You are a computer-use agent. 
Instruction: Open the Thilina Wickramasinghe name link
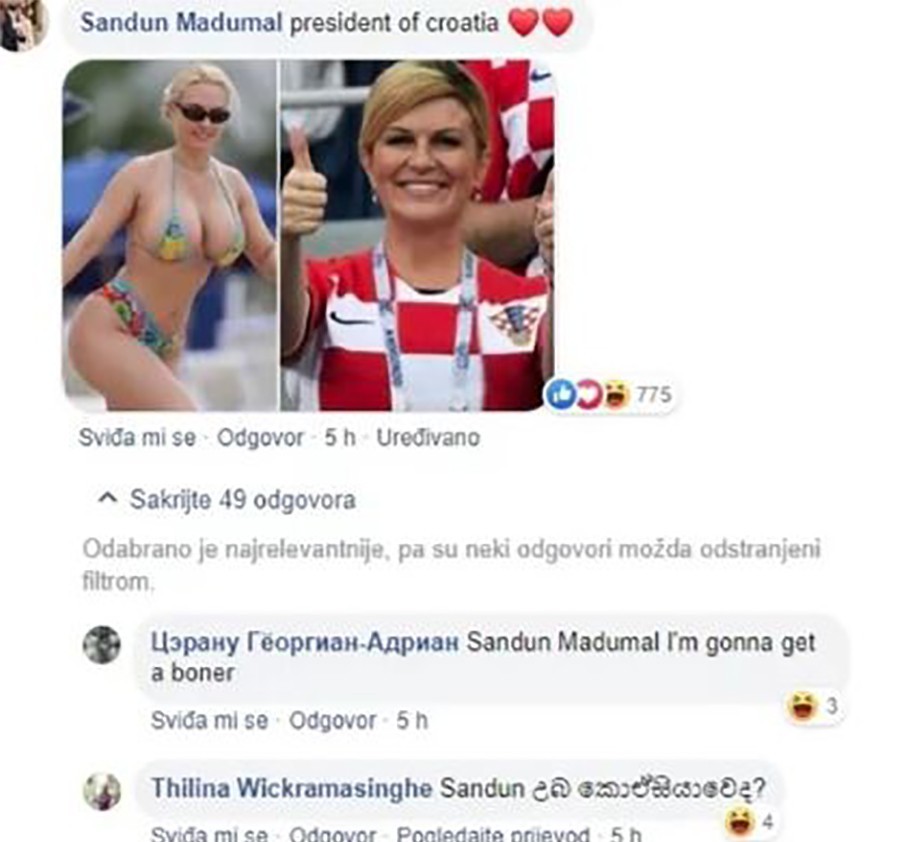(292, 788)
